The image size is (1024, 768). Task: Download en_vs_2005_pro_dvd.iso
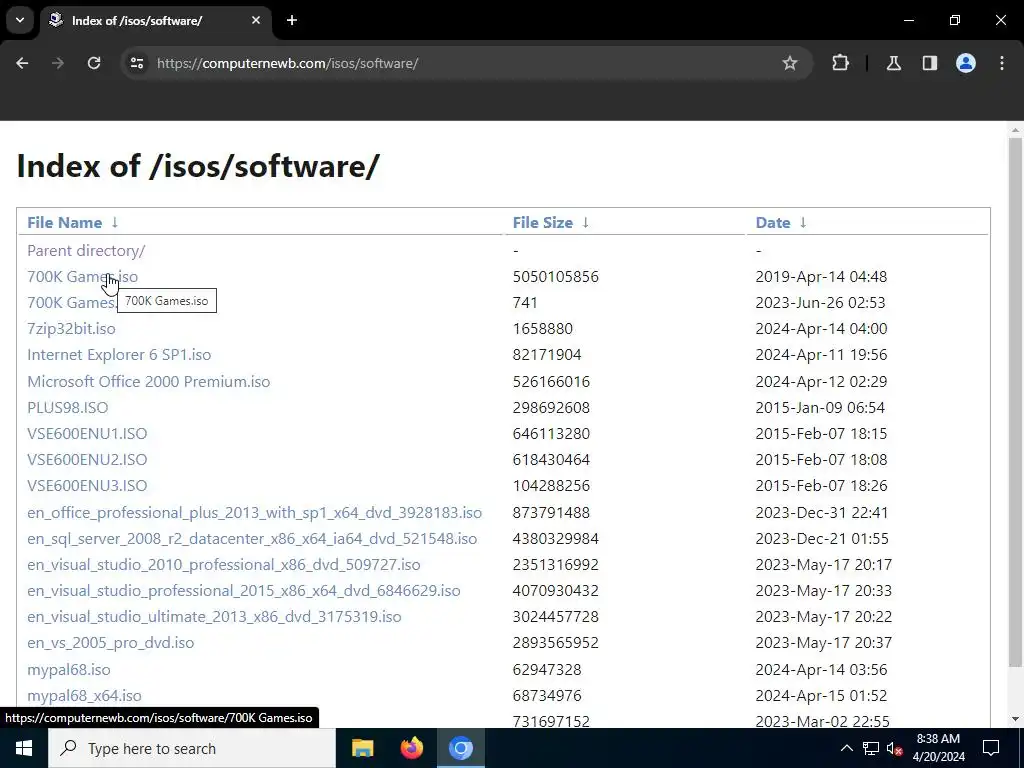tap(110, 644)
